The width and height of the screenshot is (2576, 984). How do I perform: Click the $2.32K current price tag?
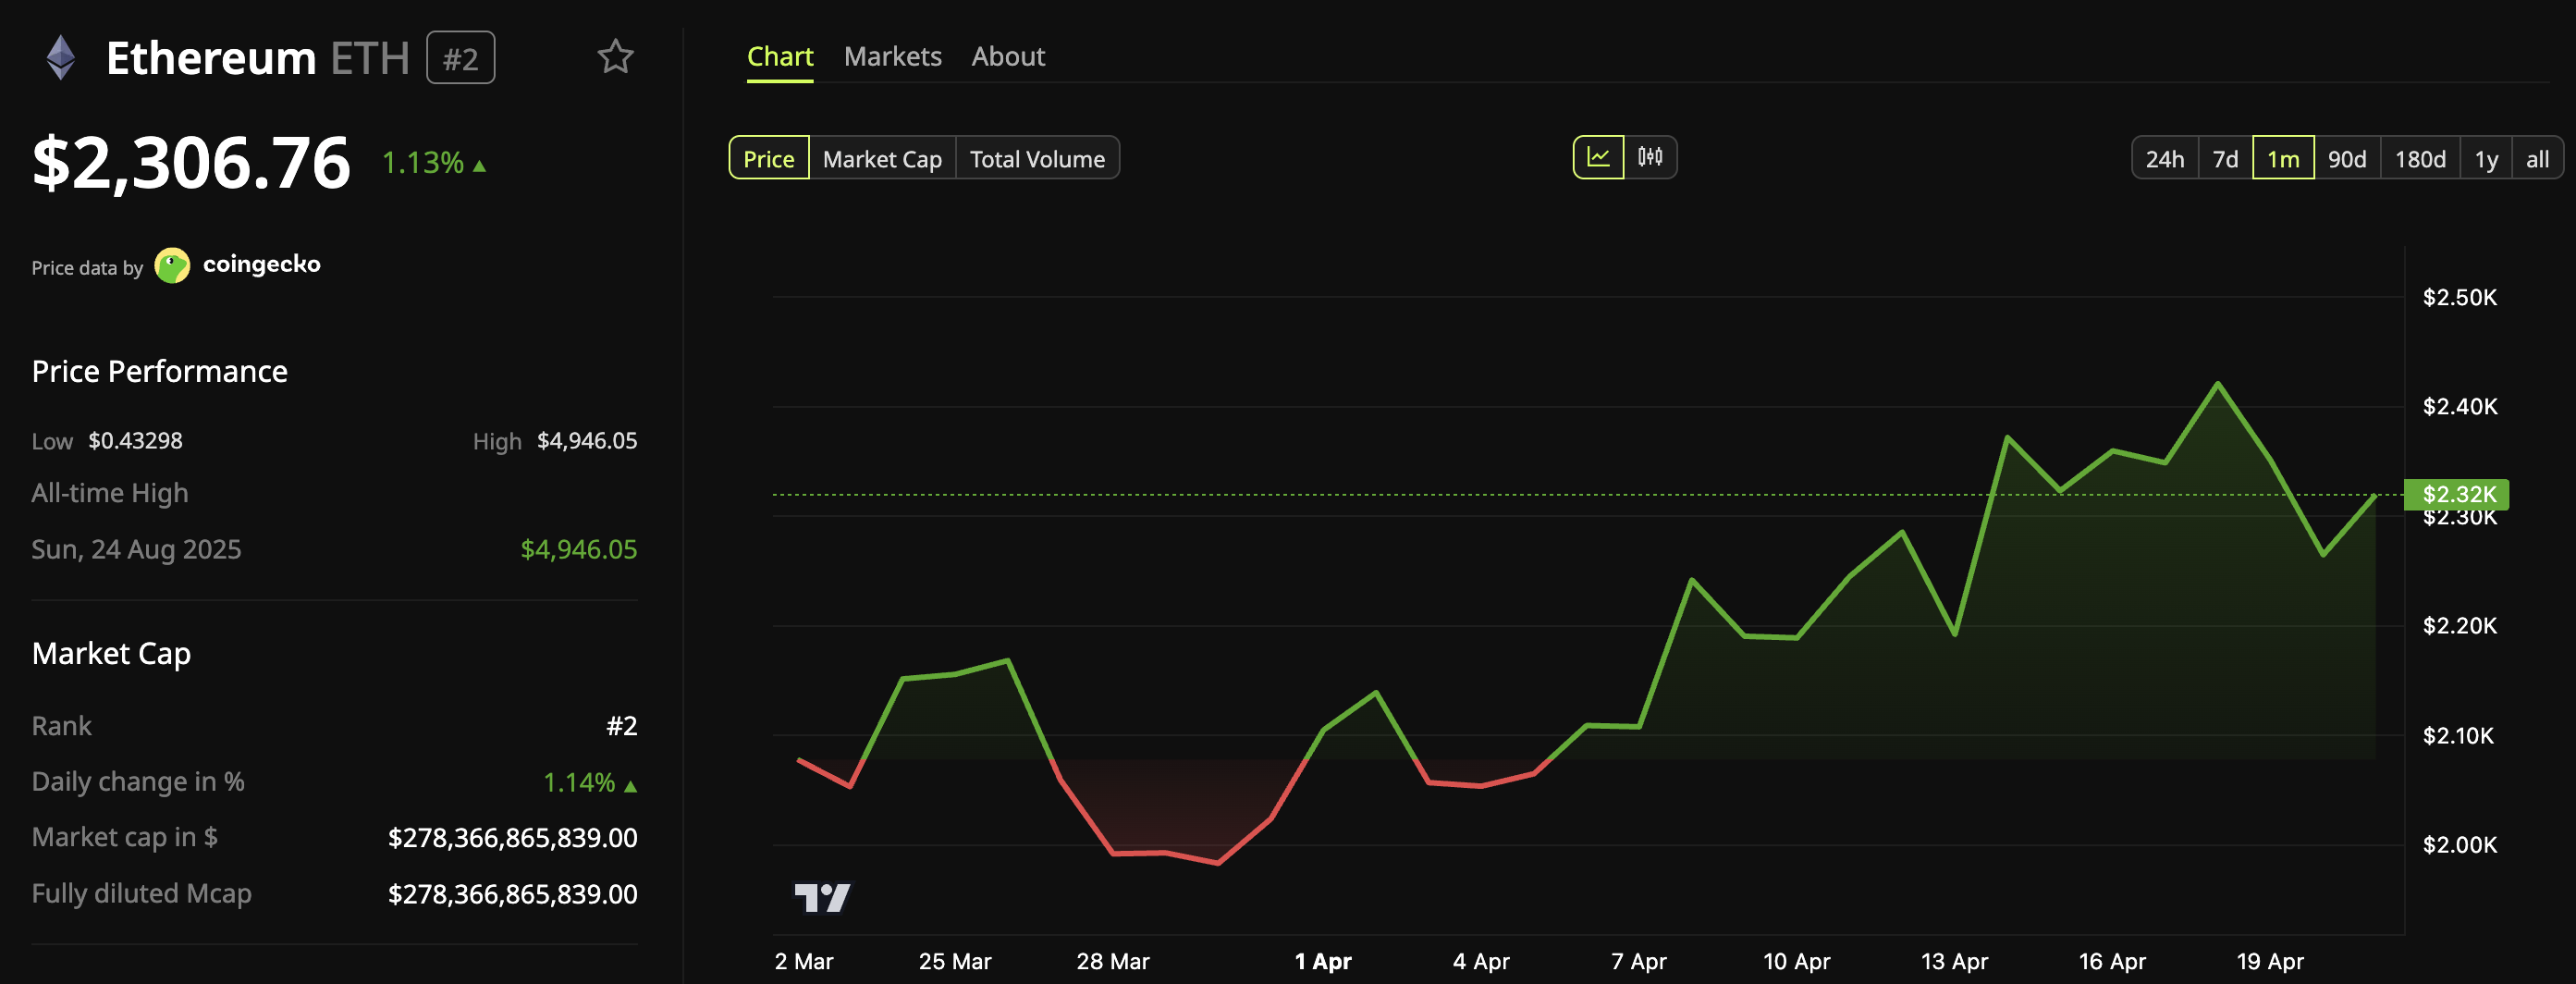coord(2458,495)
